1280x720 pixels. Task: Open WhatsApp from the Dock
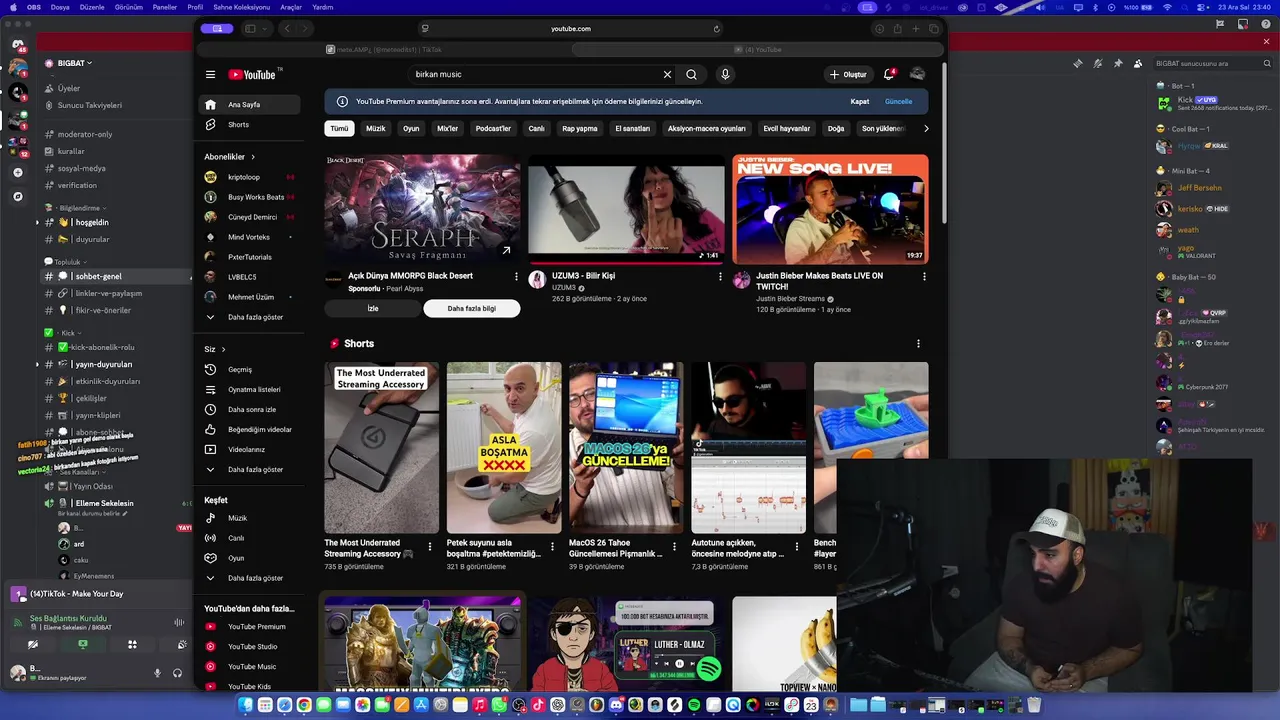click(x=499, y=705)
